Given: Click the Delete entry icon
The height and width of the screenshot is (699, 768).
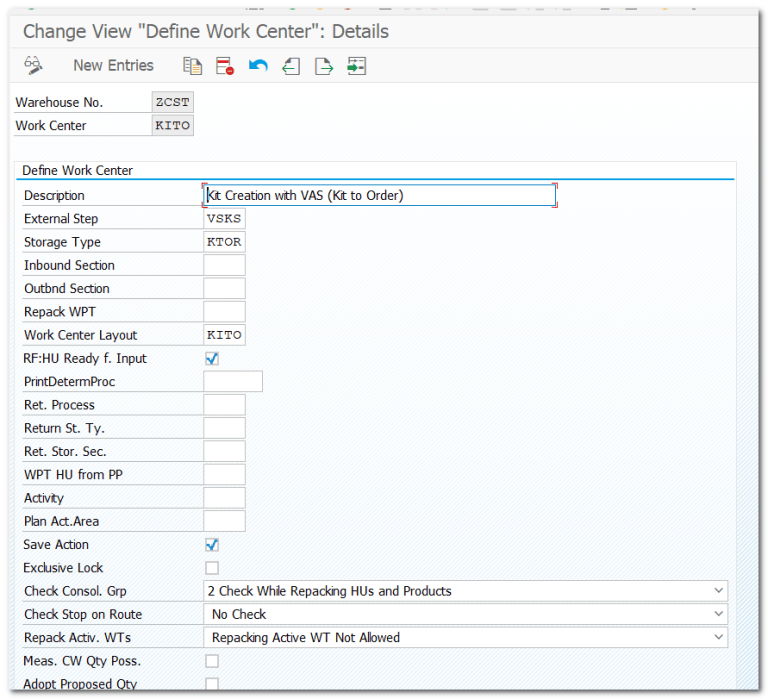Looking at the screenshot, I should pyautogui.click(x=225, y=66).
